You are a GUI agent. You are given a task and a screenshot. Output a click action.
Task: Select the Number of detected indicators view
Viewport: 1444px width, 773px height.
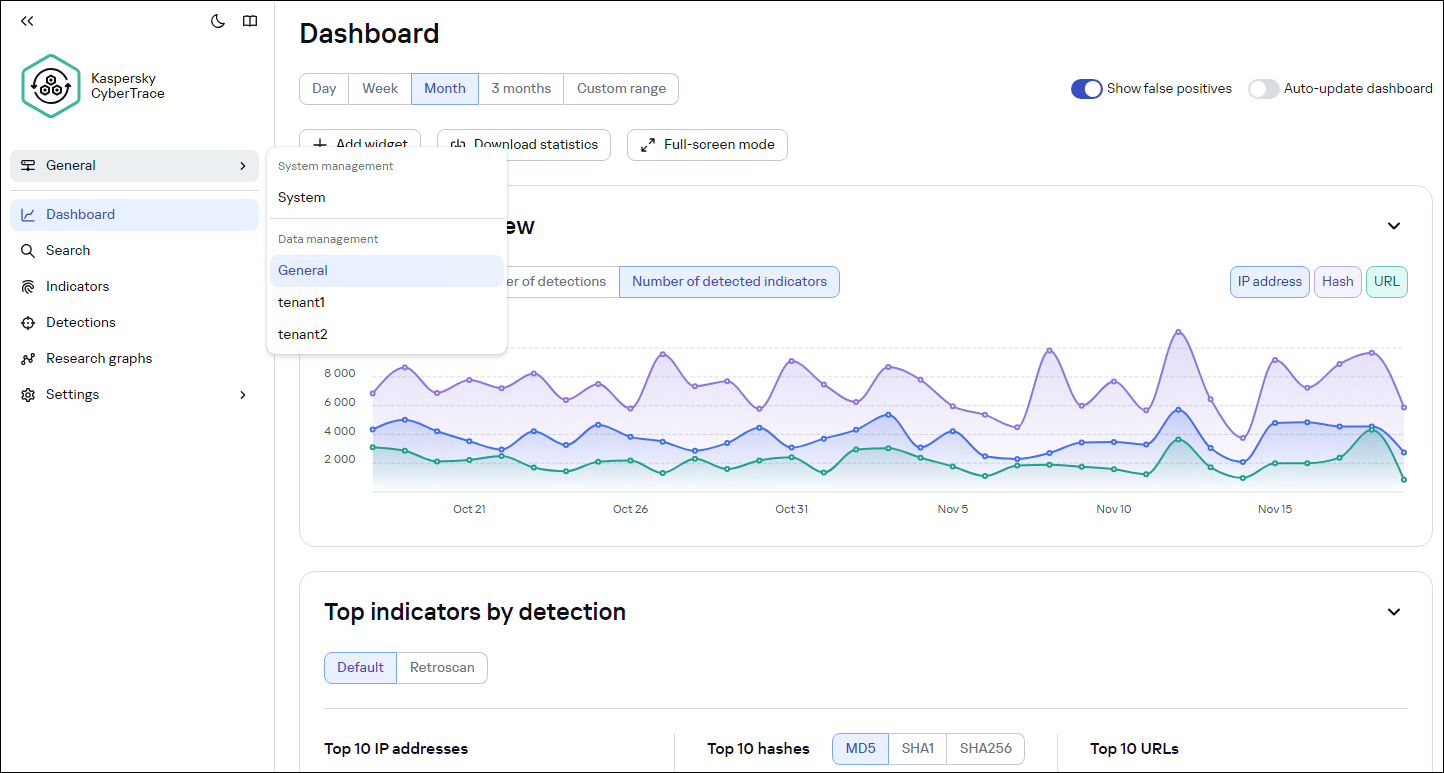[x=729, y=281]
